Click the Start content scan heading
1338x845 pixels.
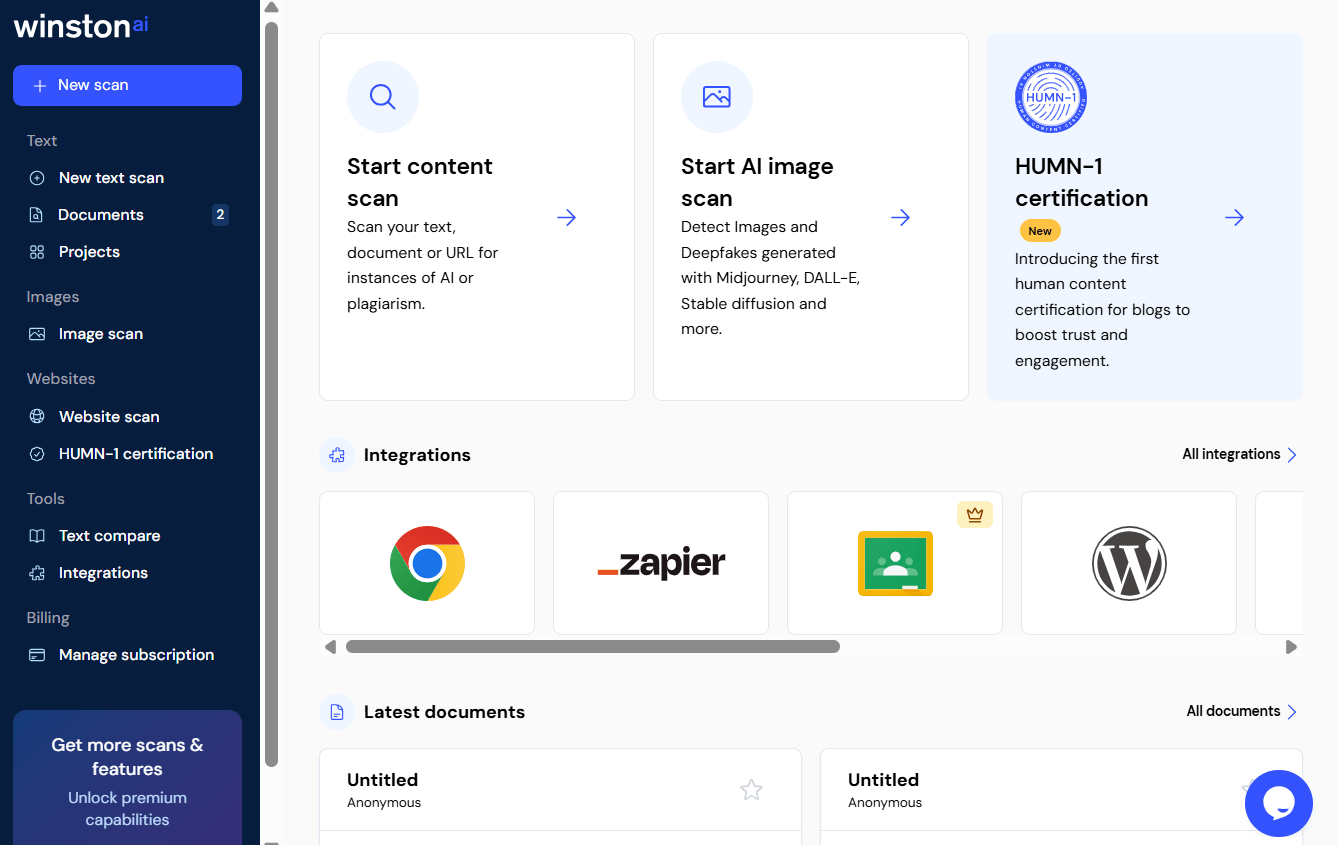[420, 182]
